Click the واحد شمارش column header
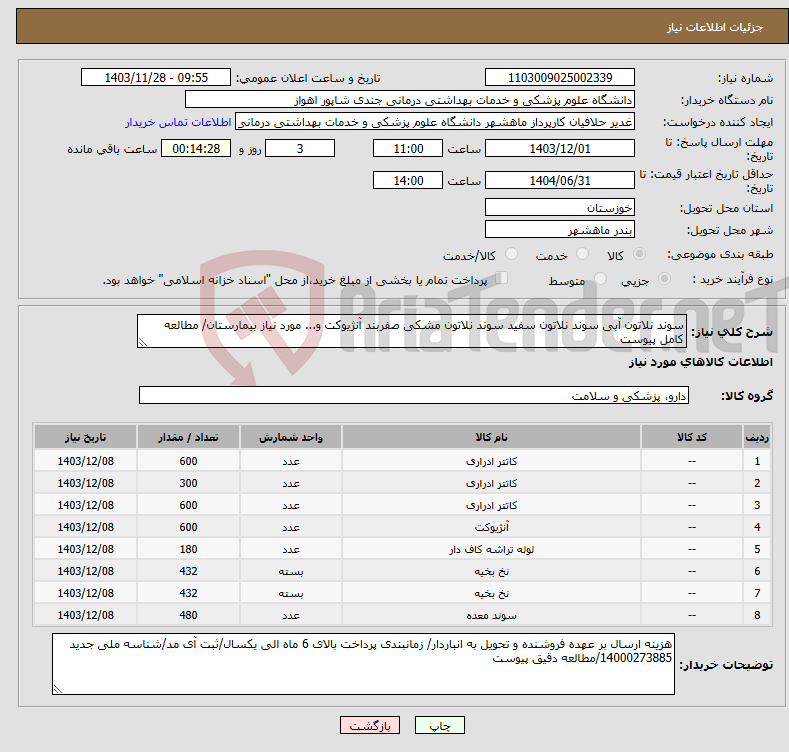 click(x=291, y=437)
